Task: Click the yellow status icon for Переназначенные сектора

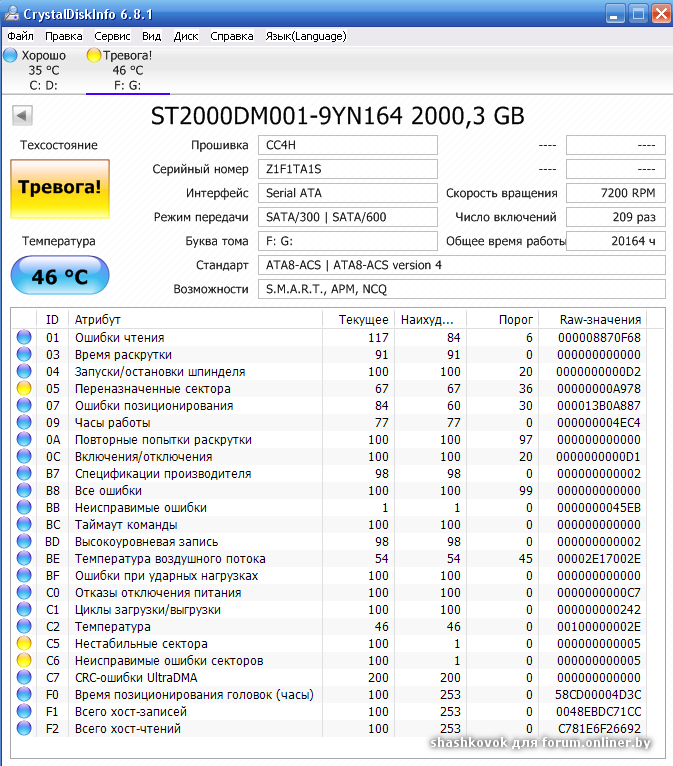Action: (24, 389)
